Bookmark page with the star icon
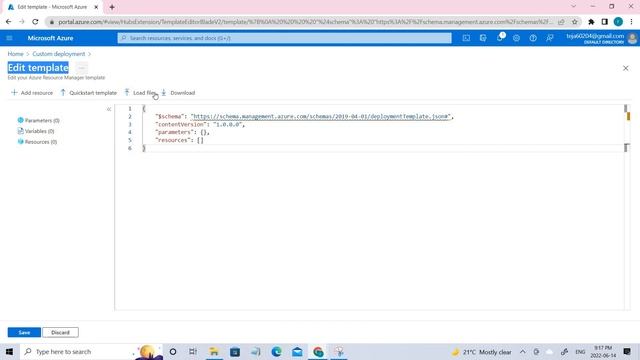This screenshot has width=640, height=360. click(x=574, y=22)
